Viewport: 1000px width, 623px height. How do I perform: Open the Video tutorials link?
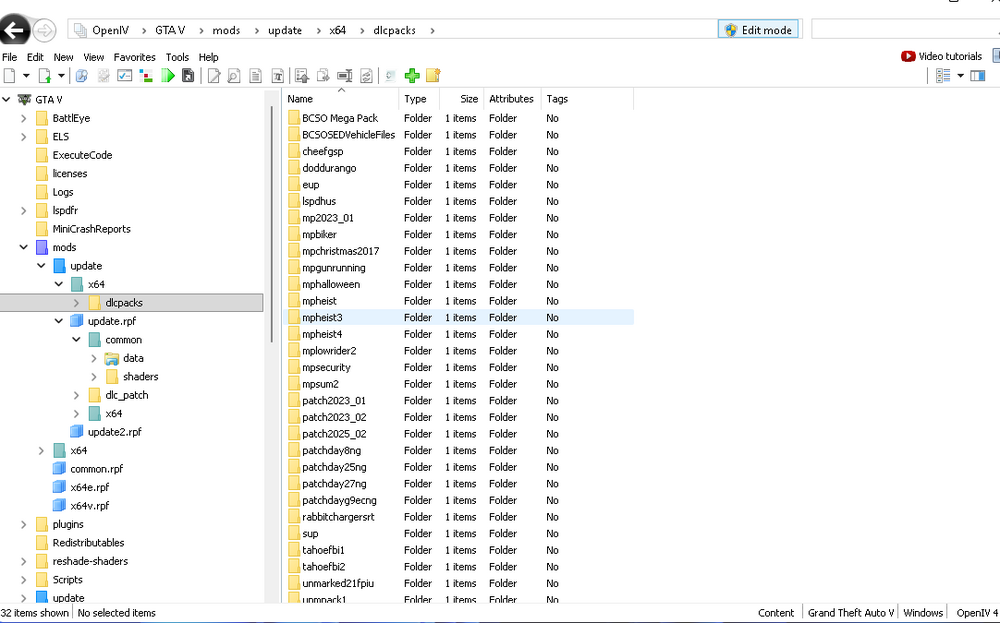tap(950, 56)
